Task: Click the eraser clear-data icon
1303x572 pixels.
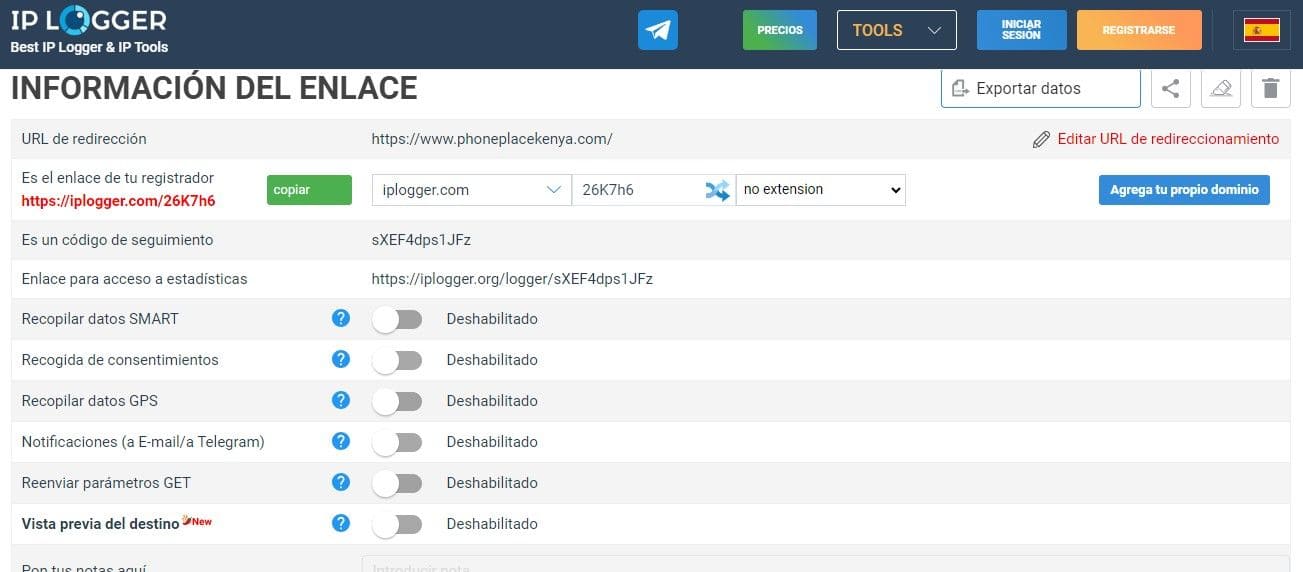Action: (1220, 88)
